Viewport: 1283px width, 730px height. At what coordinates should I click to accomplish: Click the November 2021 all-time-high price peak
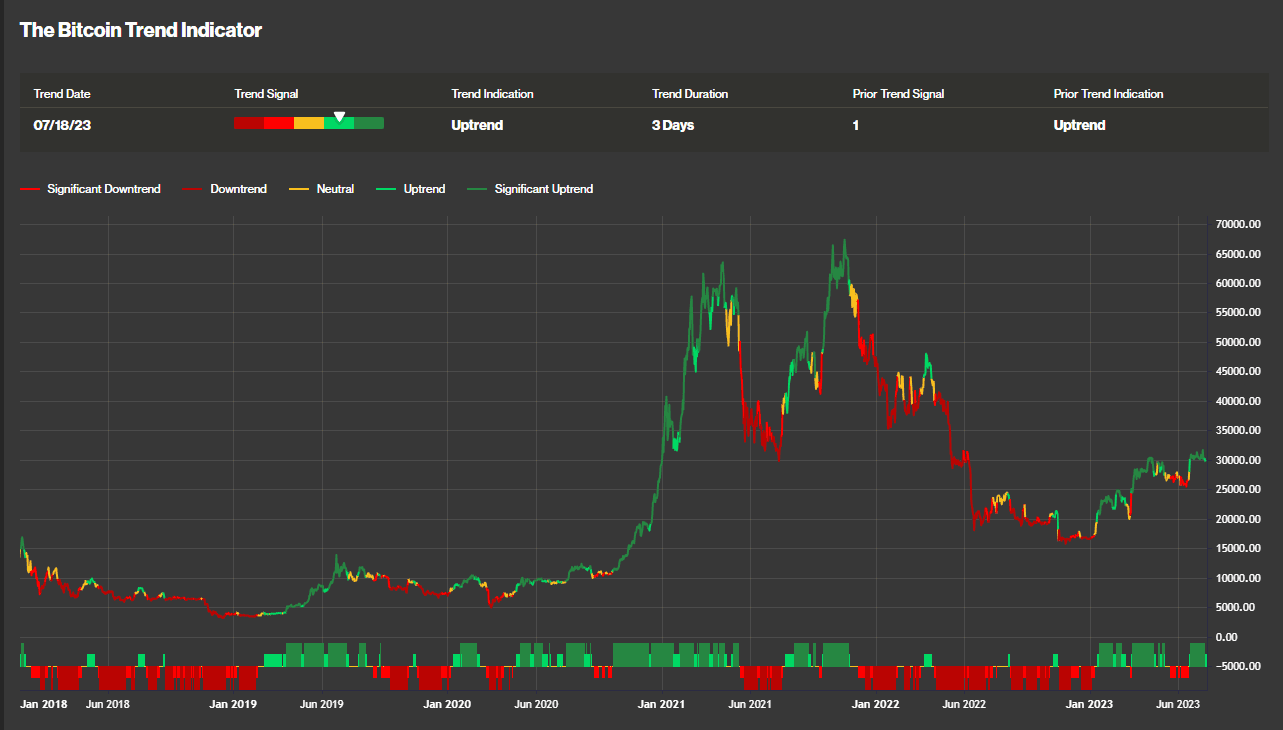coord(844,241)
